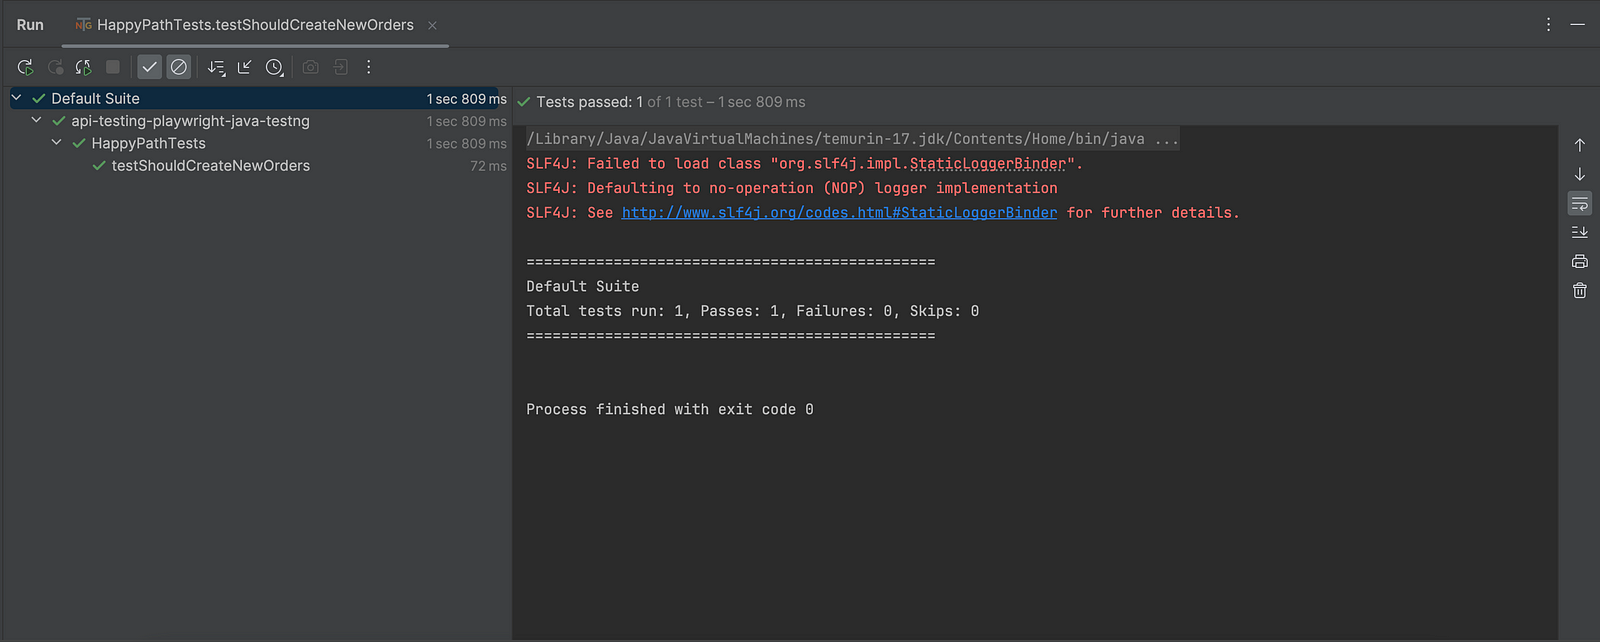
Task: Click Default Suite row 1 sec 809 ms duration
Action: 466,99
